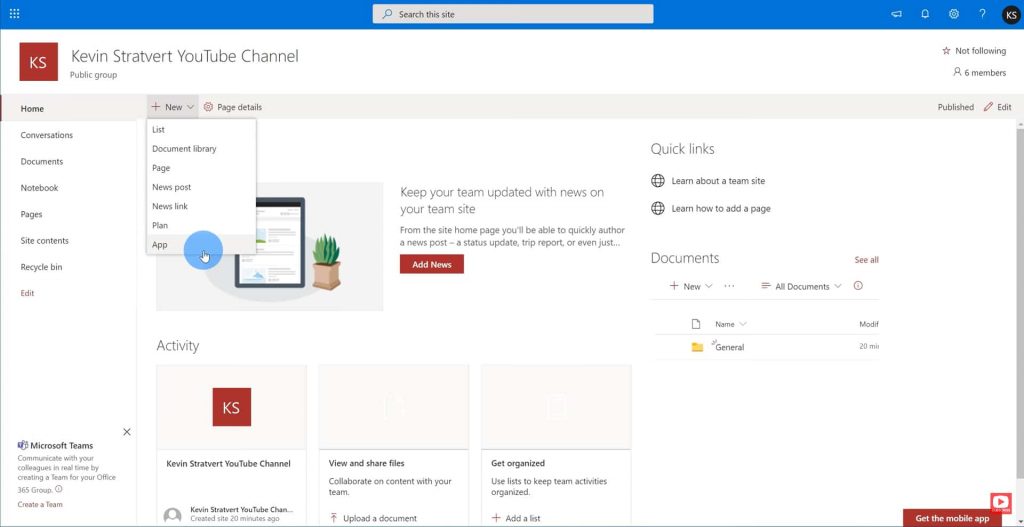Image resolution: width=1024 pixels, height=527 pixels.
Task: Click the YouTube logo icon
Action: click(x=1000, y=502)
